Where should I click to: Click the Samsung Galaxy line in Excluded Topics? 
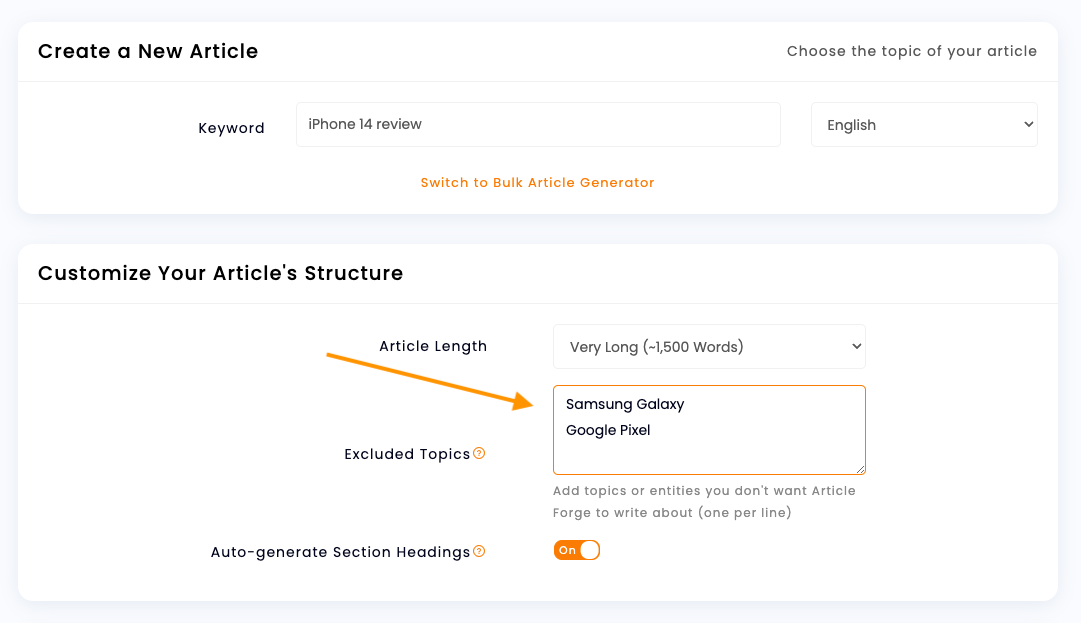coord(625,404)
